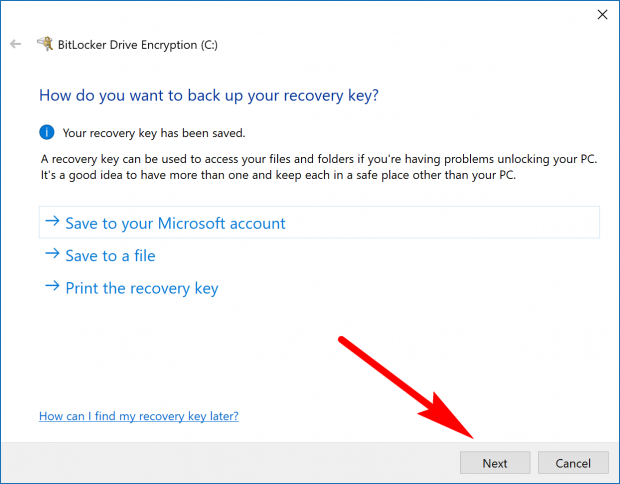Click the BitLocker key icon in the title
The height and width of the screenshot is (484, 620).
click(44, 43)
